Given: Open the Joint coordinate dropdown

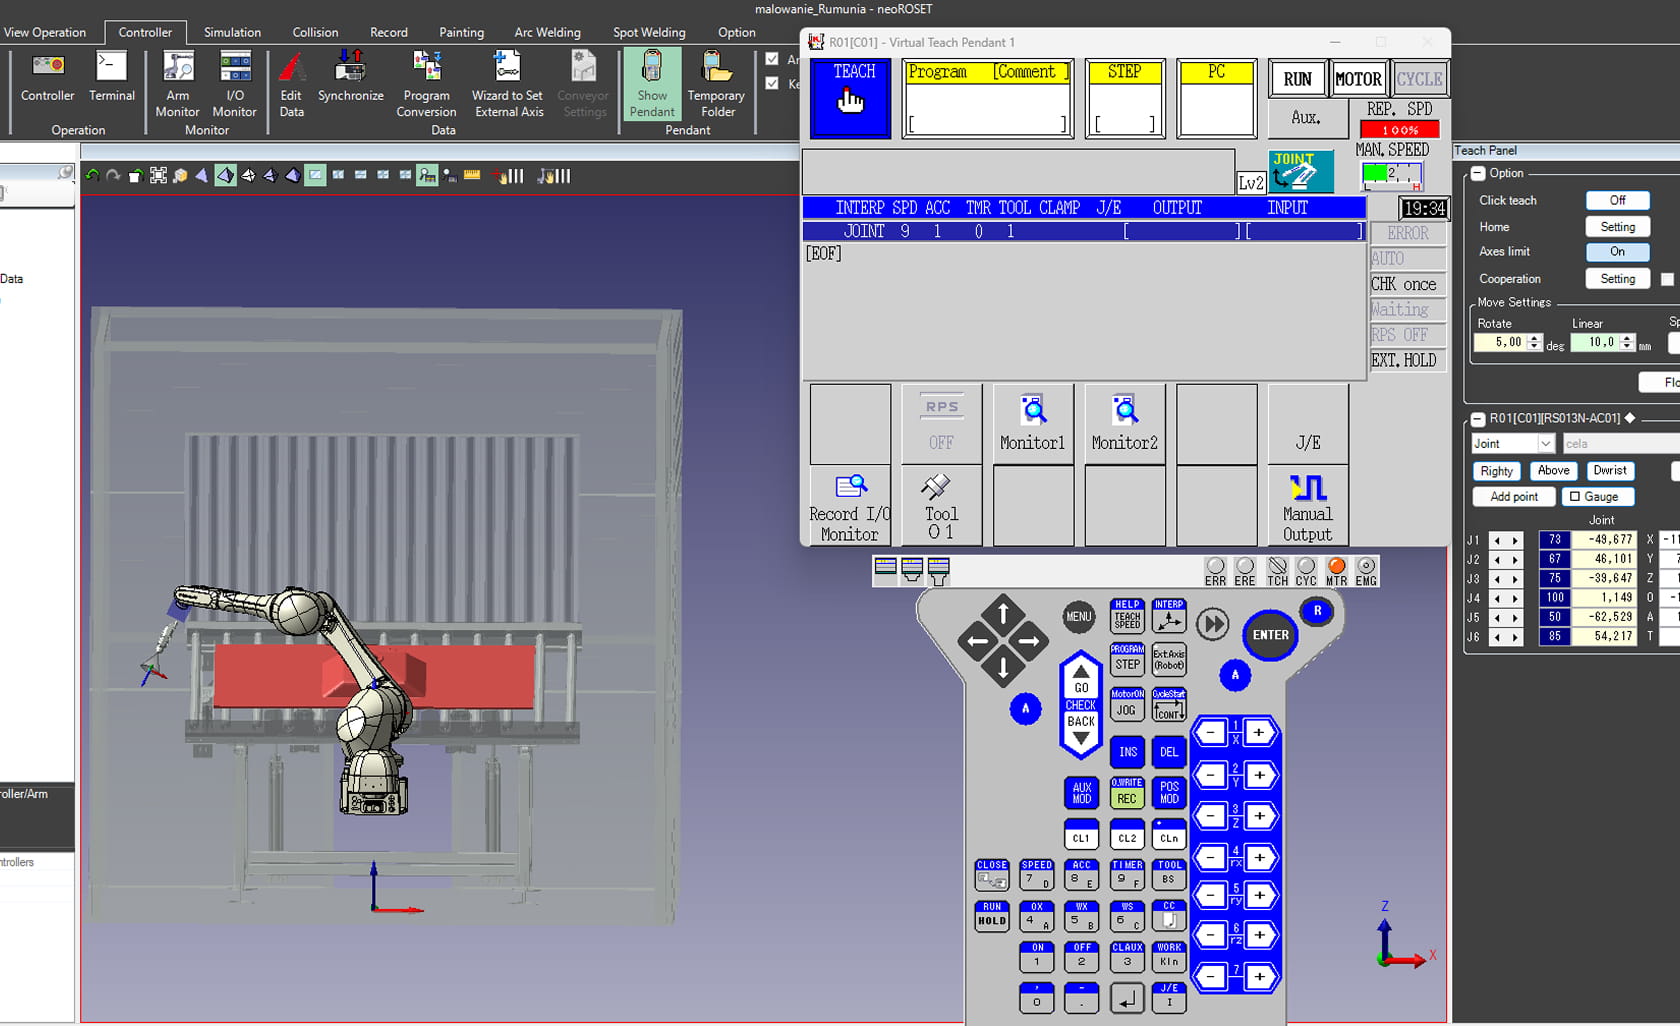Looking at the screenshot, I should coord(1545,444).
